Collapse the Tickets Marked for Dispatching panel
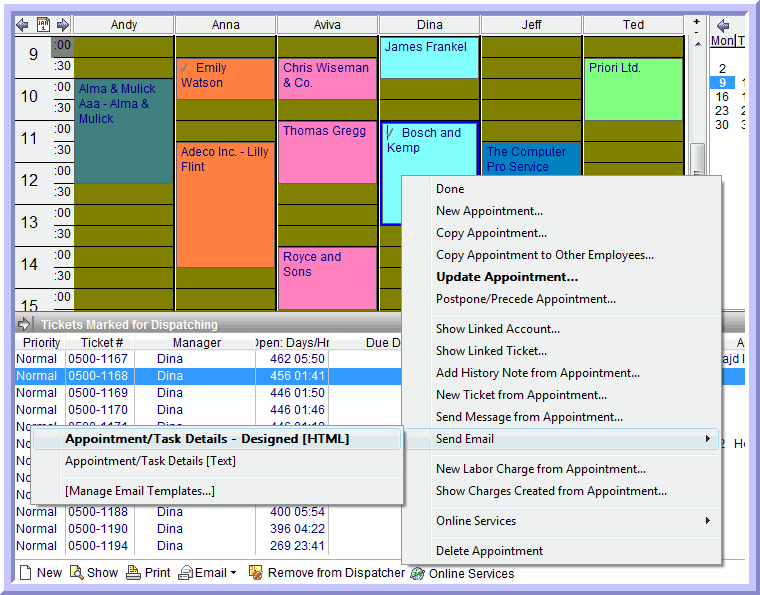The width and height of the screenshot is (760, 595). (25, 324)
